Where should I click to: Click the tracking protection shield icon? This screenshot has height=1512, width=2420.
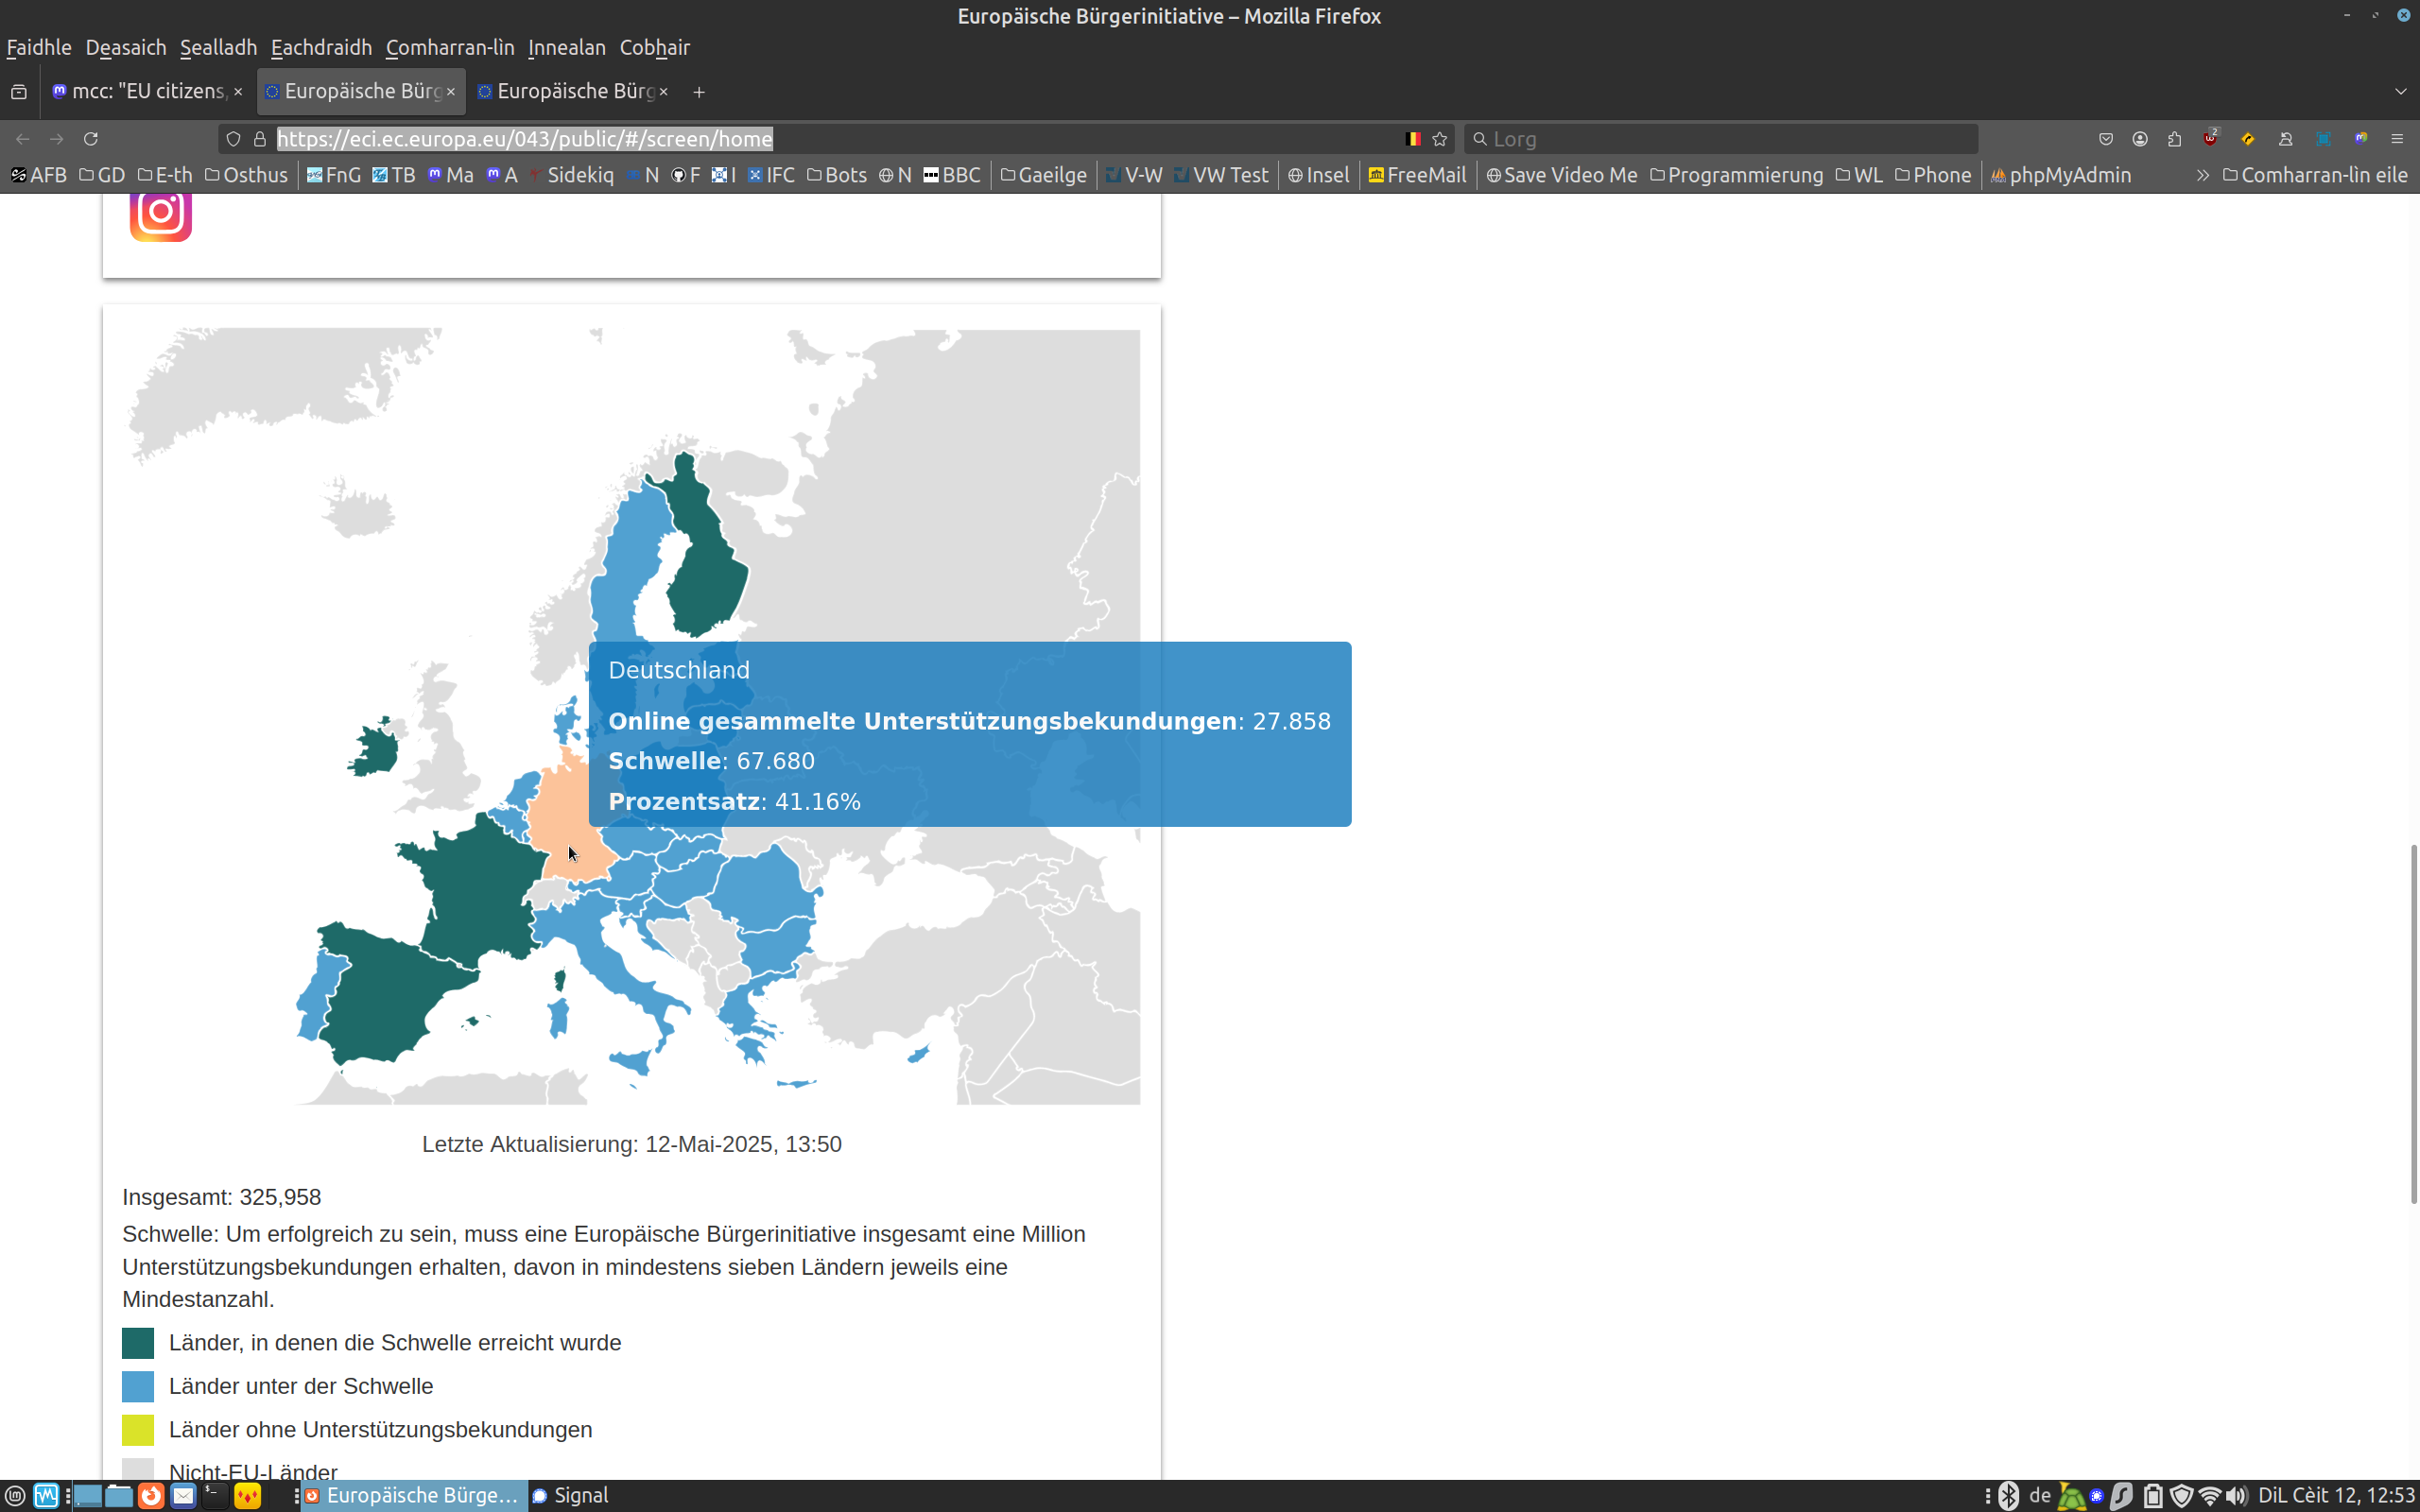tap(233, 139)
